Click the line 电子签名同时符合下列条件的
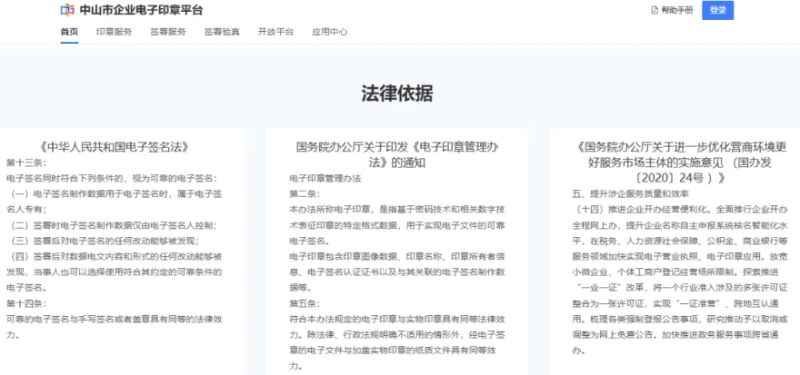This screenshot has width=800, height=375. 112,179
